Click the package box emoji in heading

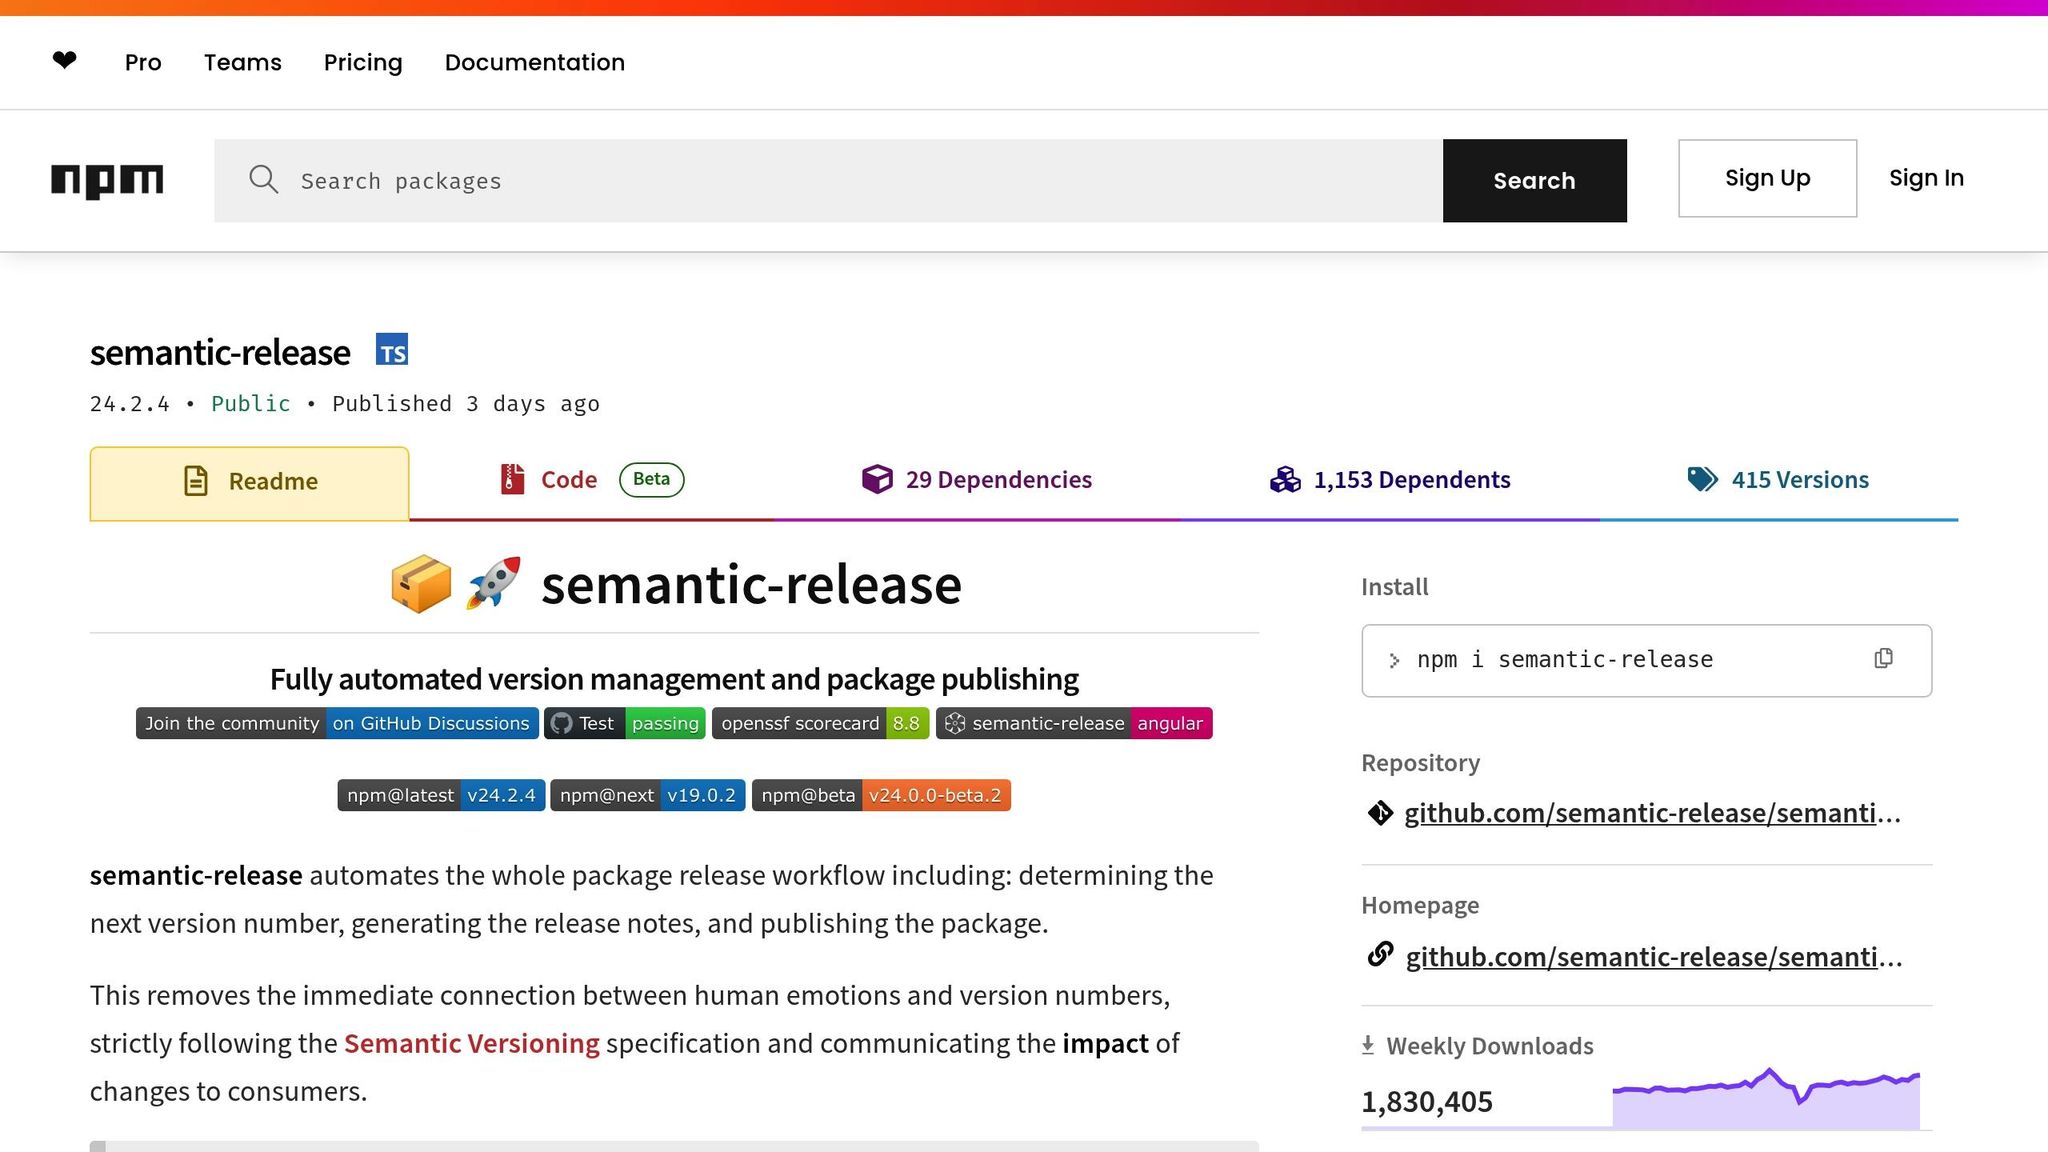point(421,584)
